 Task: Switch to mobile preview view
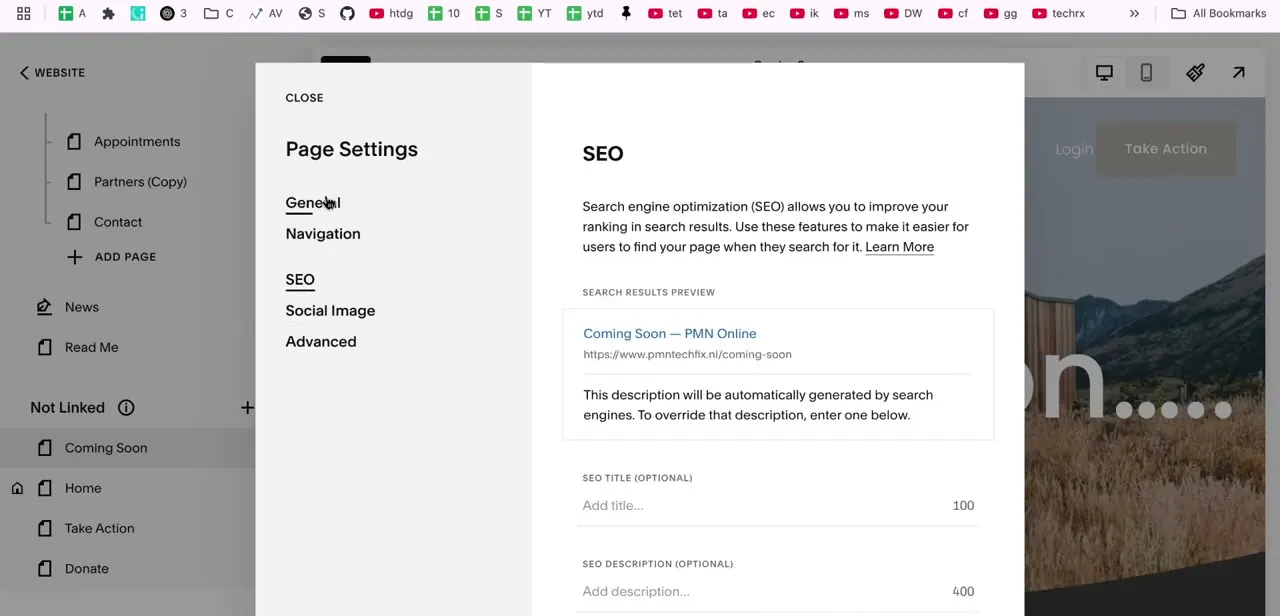point(1146,72)
